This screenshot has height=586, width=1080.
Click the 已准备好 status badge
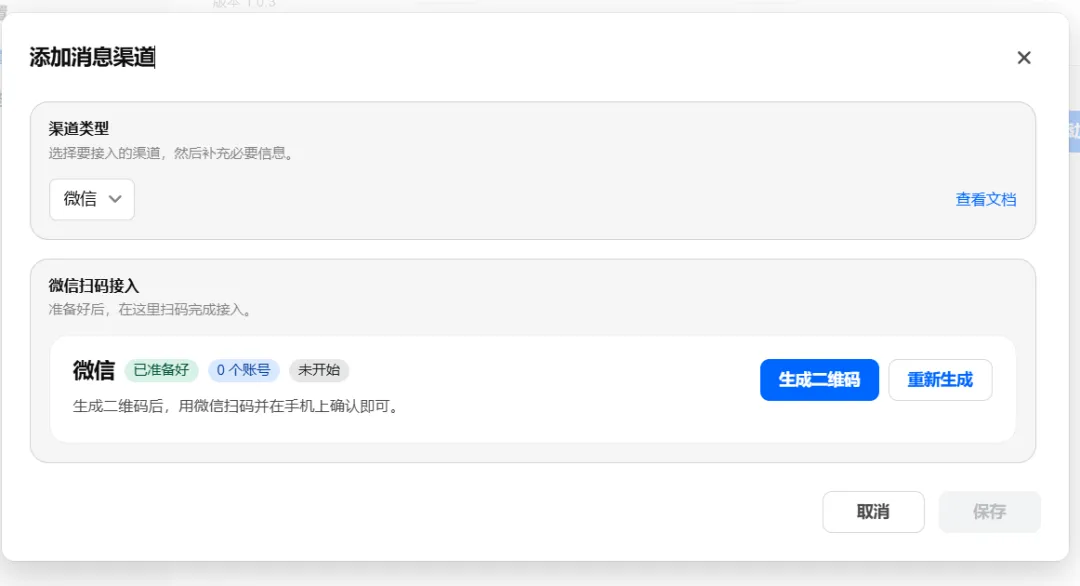tap(161, 370)
